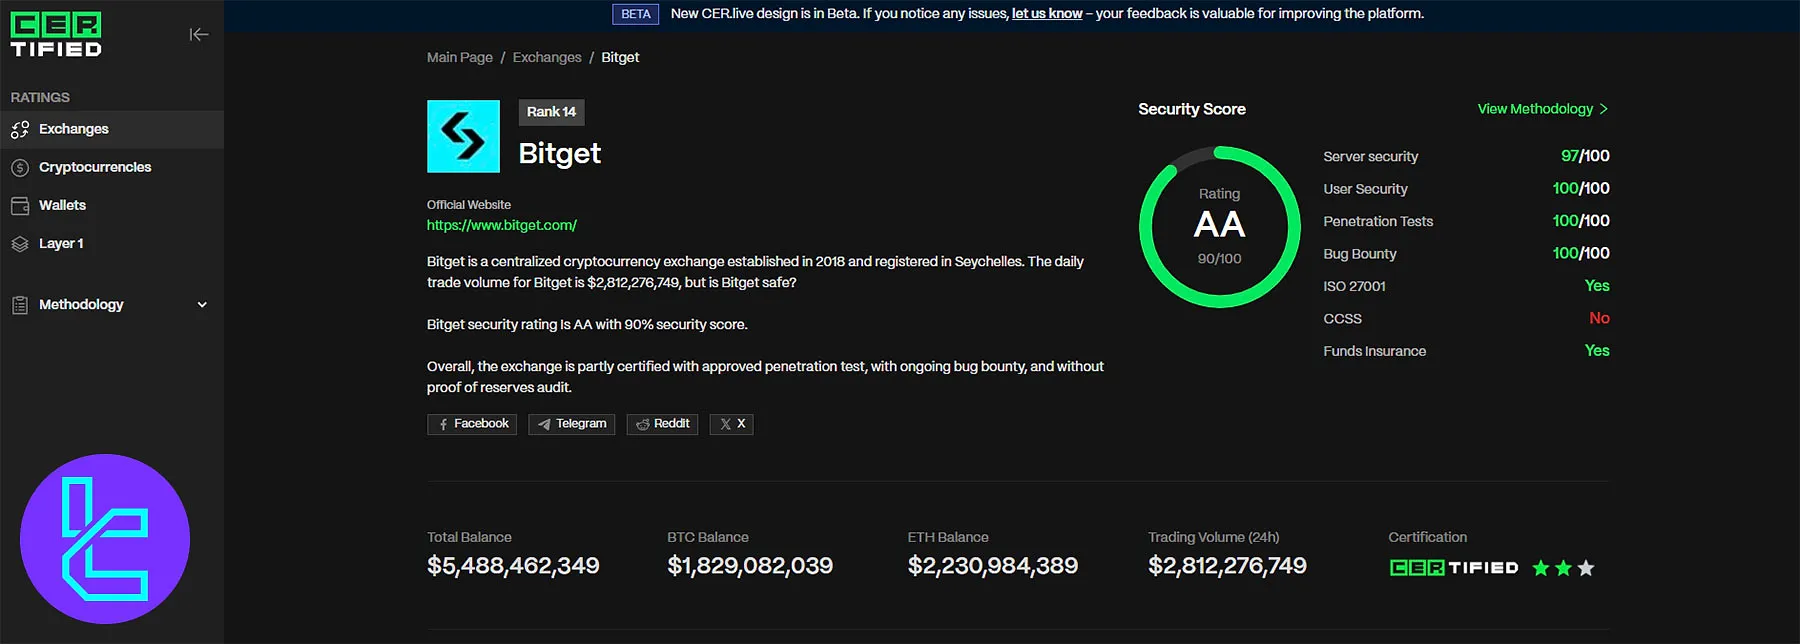The width and height of the screenshot is (1800, 644).
Task: Click the purple floating logo button
Action: [105, 539]
